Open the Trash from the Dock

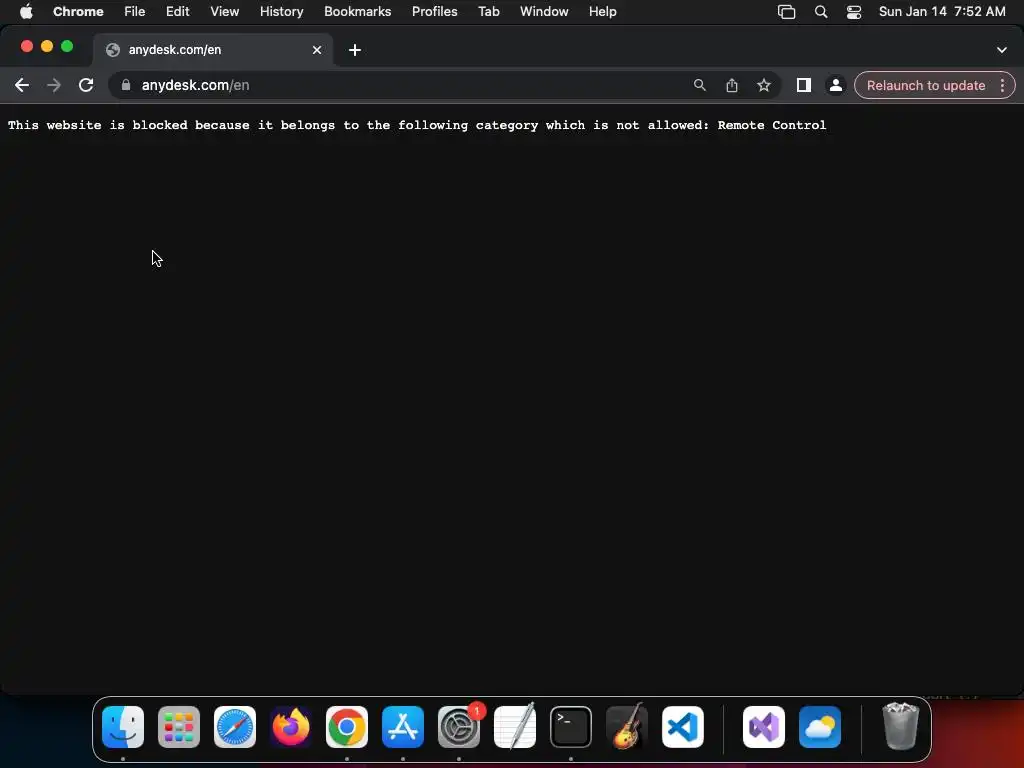(901, 726)
